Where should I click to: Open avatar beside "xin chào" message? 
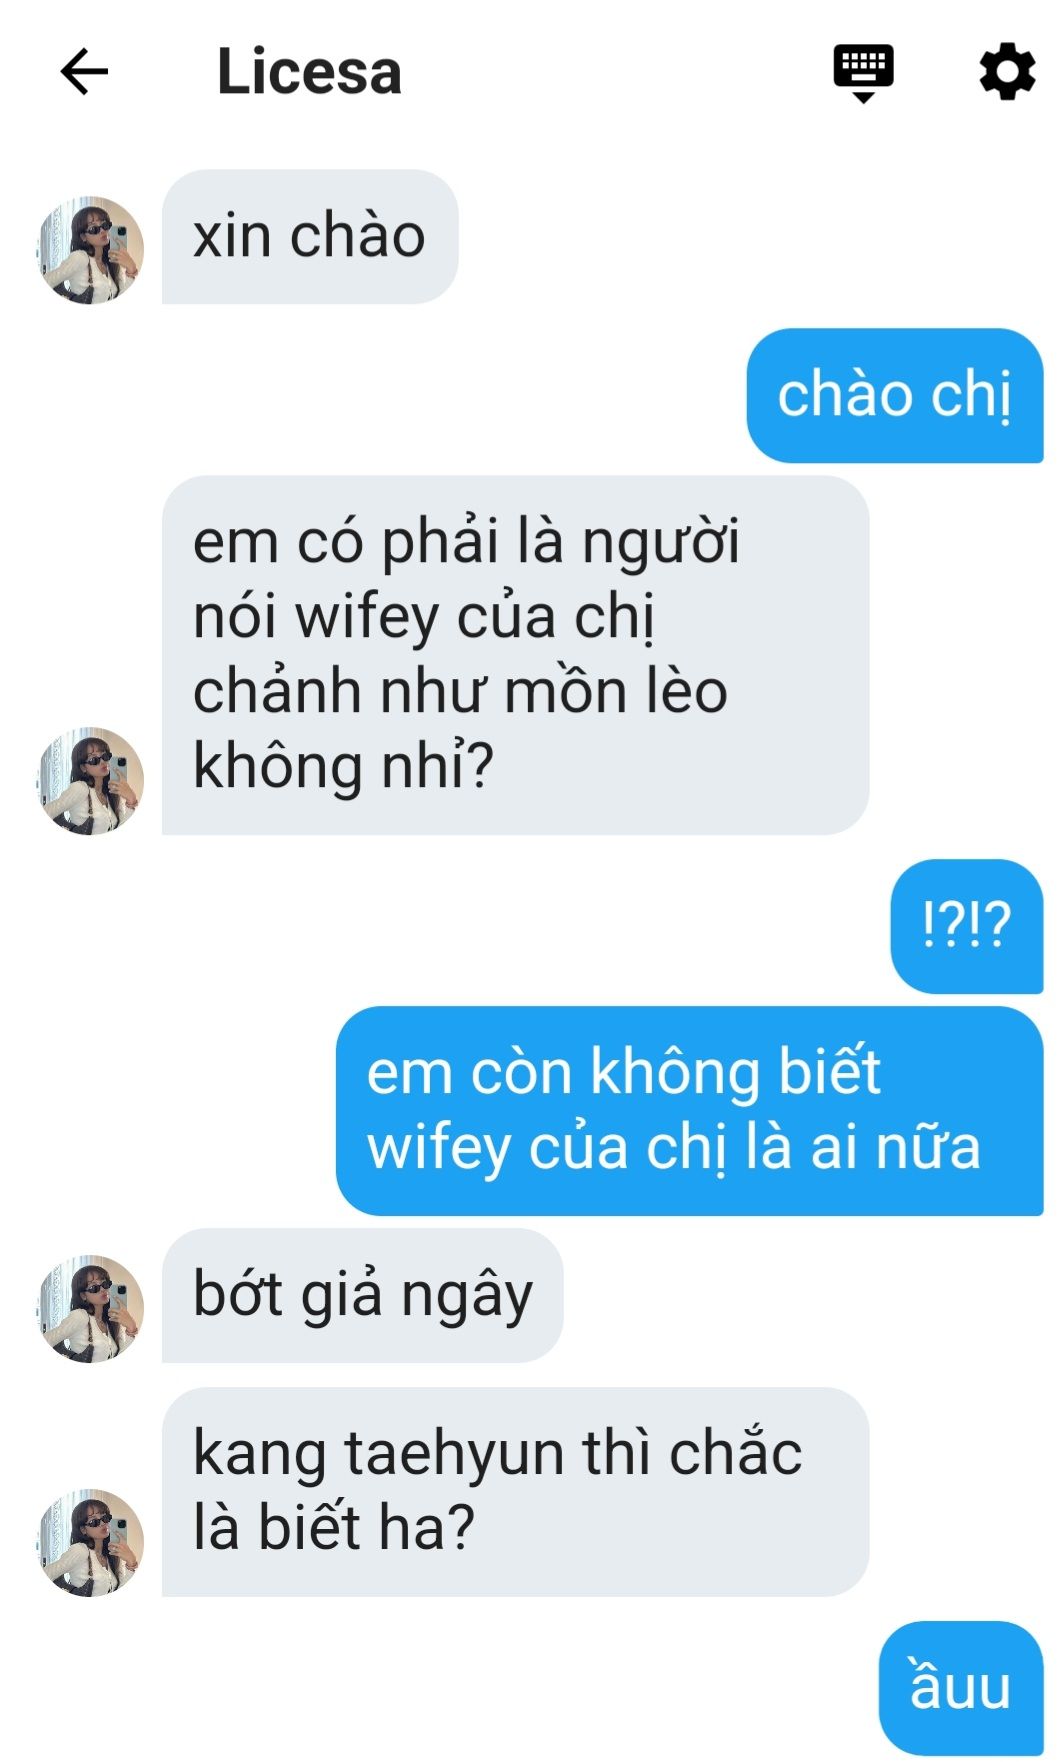click(x=91, y=250)
